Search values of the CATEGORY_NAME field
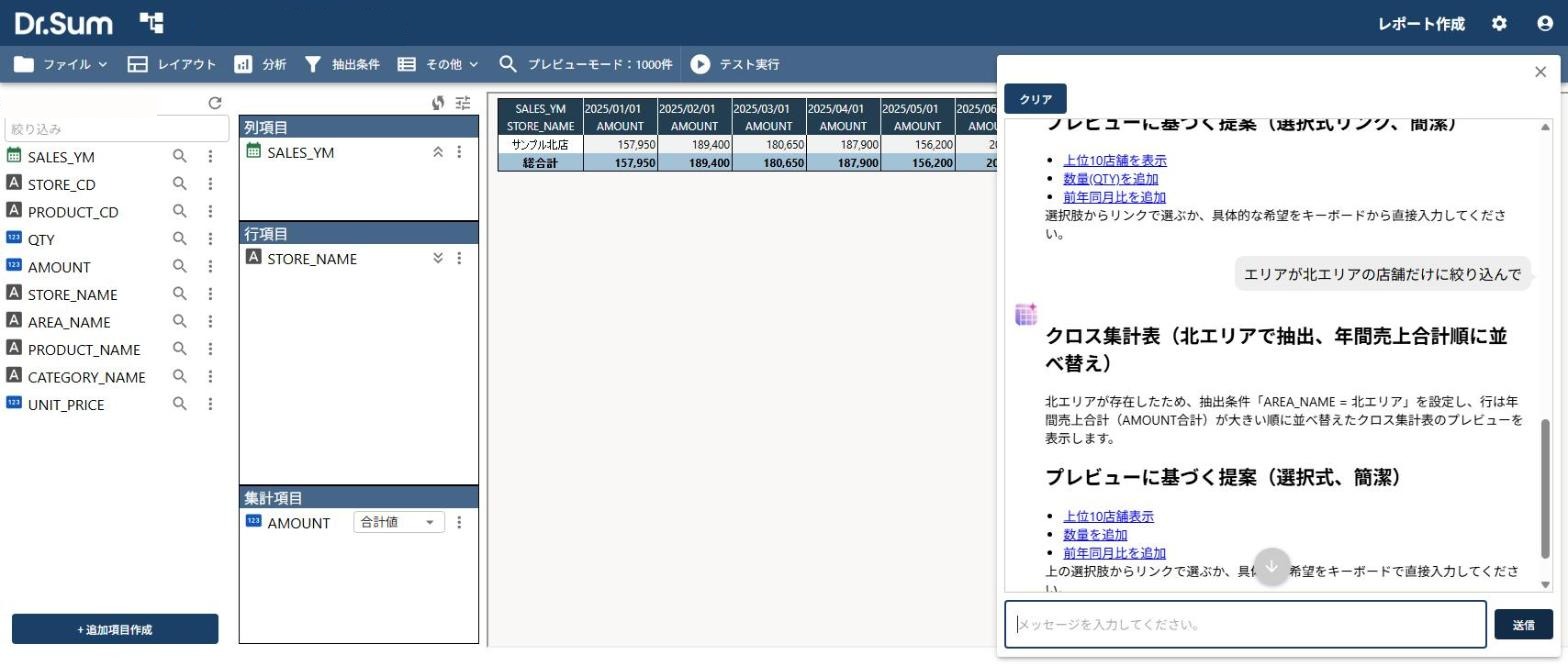Screen dimensions: 1568x666 (180, 376)
